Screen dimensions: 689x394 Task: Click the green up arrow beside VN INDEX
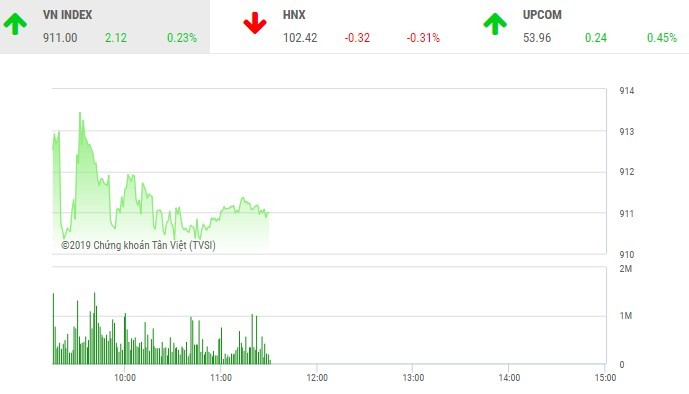tap(15, 24)
